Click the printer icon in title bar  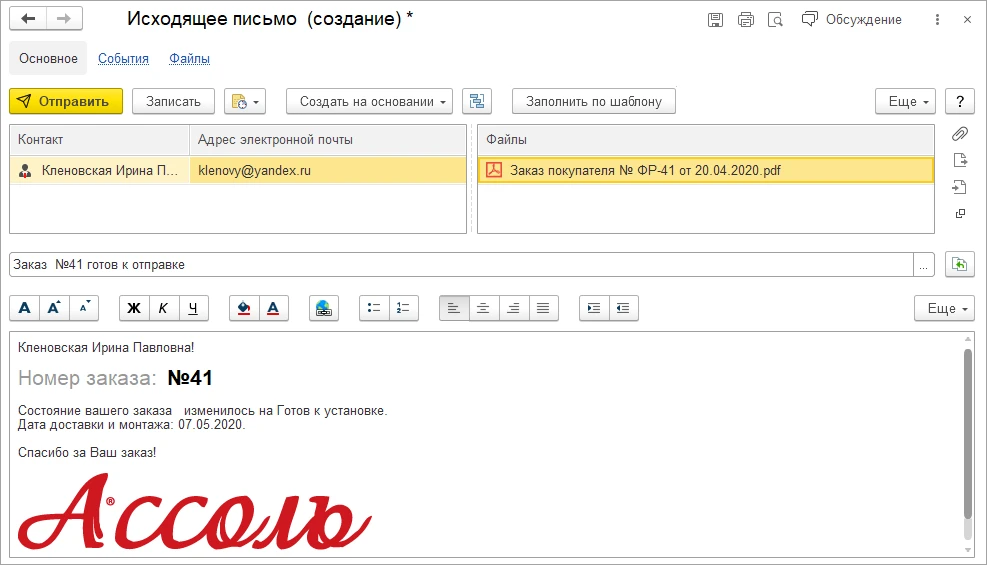pos(745,20)
